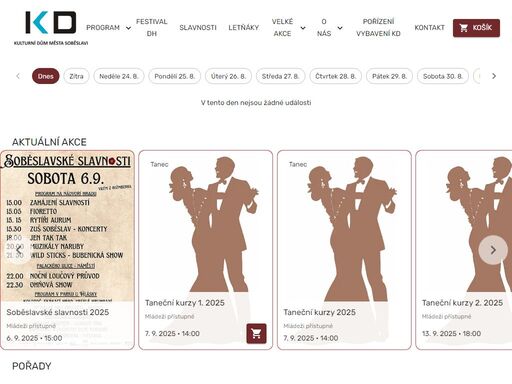Go to Pořízení vybavení KD page

click(x=378, y=28)
